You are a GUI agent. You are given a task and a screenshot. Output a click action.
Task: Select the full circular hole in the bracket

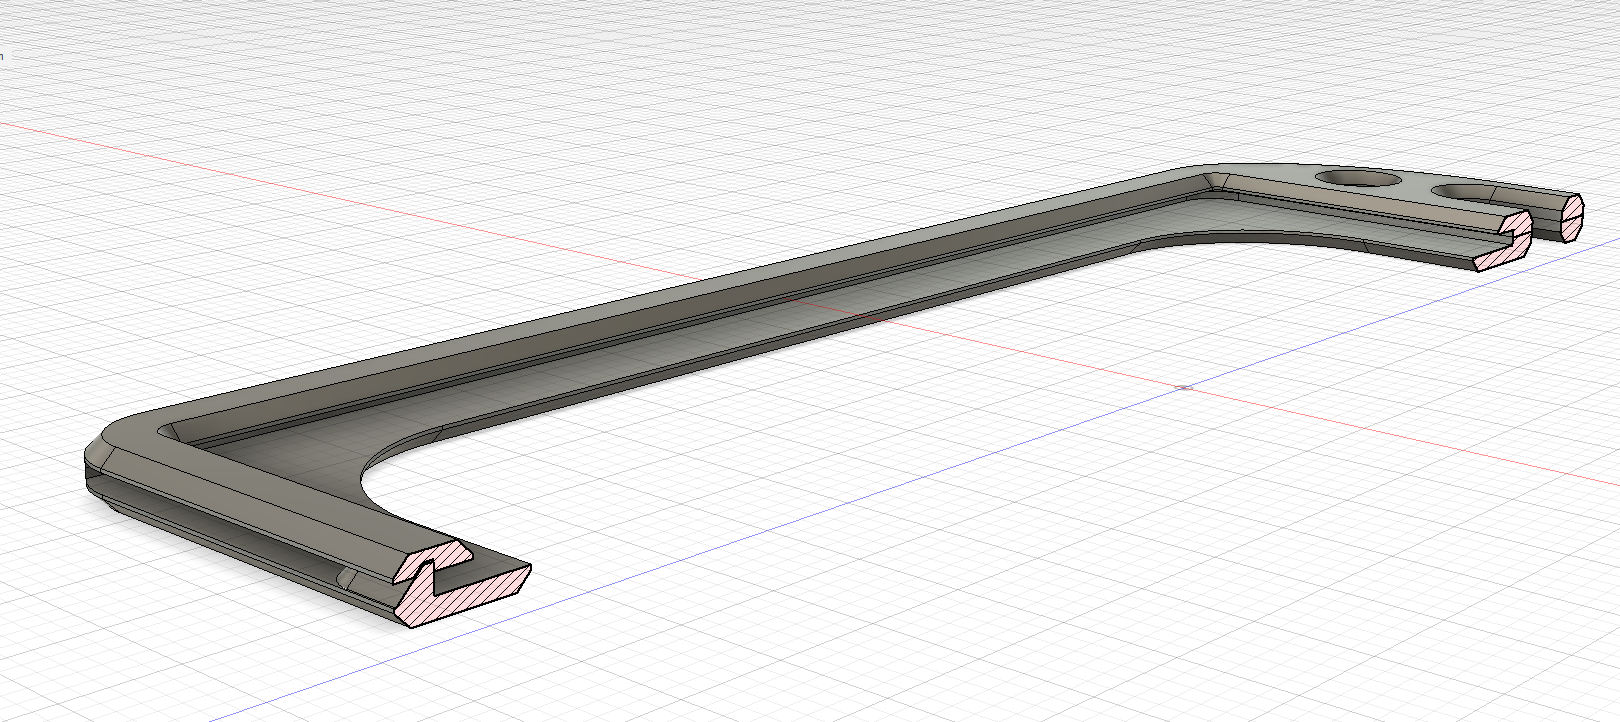1357,179
